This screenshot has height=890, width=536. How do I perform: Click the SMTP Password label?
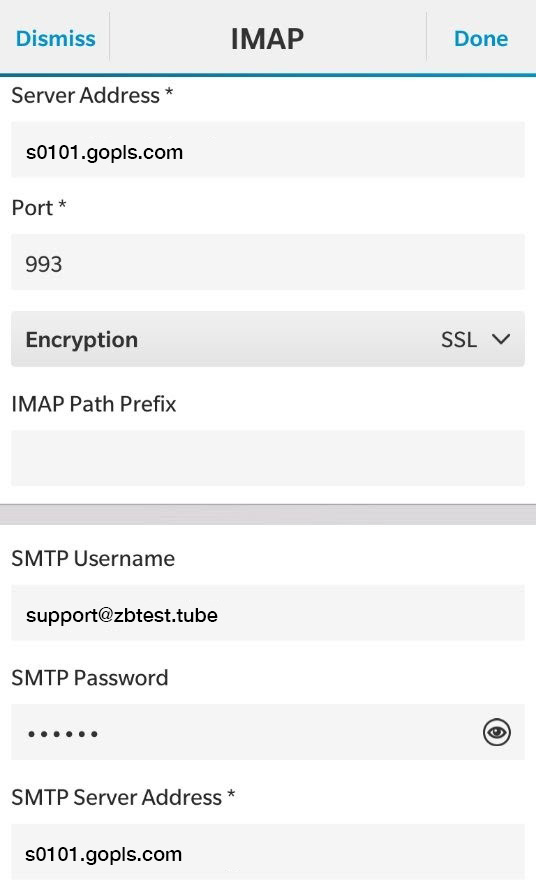(x=90, y=678)
